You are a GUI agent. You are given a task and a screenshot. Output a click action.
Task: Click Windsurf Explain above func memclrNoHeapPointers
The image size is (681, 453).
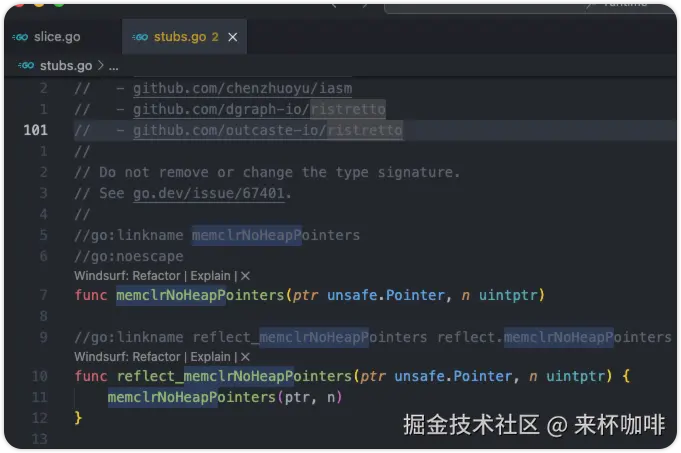click(x=210, y=276)
